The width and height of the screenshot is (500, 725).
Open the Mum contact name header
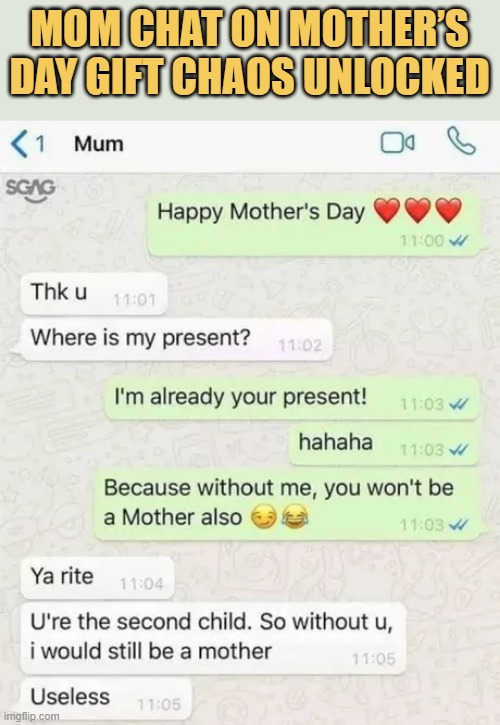pyautogui.click(x=99, y=144)
